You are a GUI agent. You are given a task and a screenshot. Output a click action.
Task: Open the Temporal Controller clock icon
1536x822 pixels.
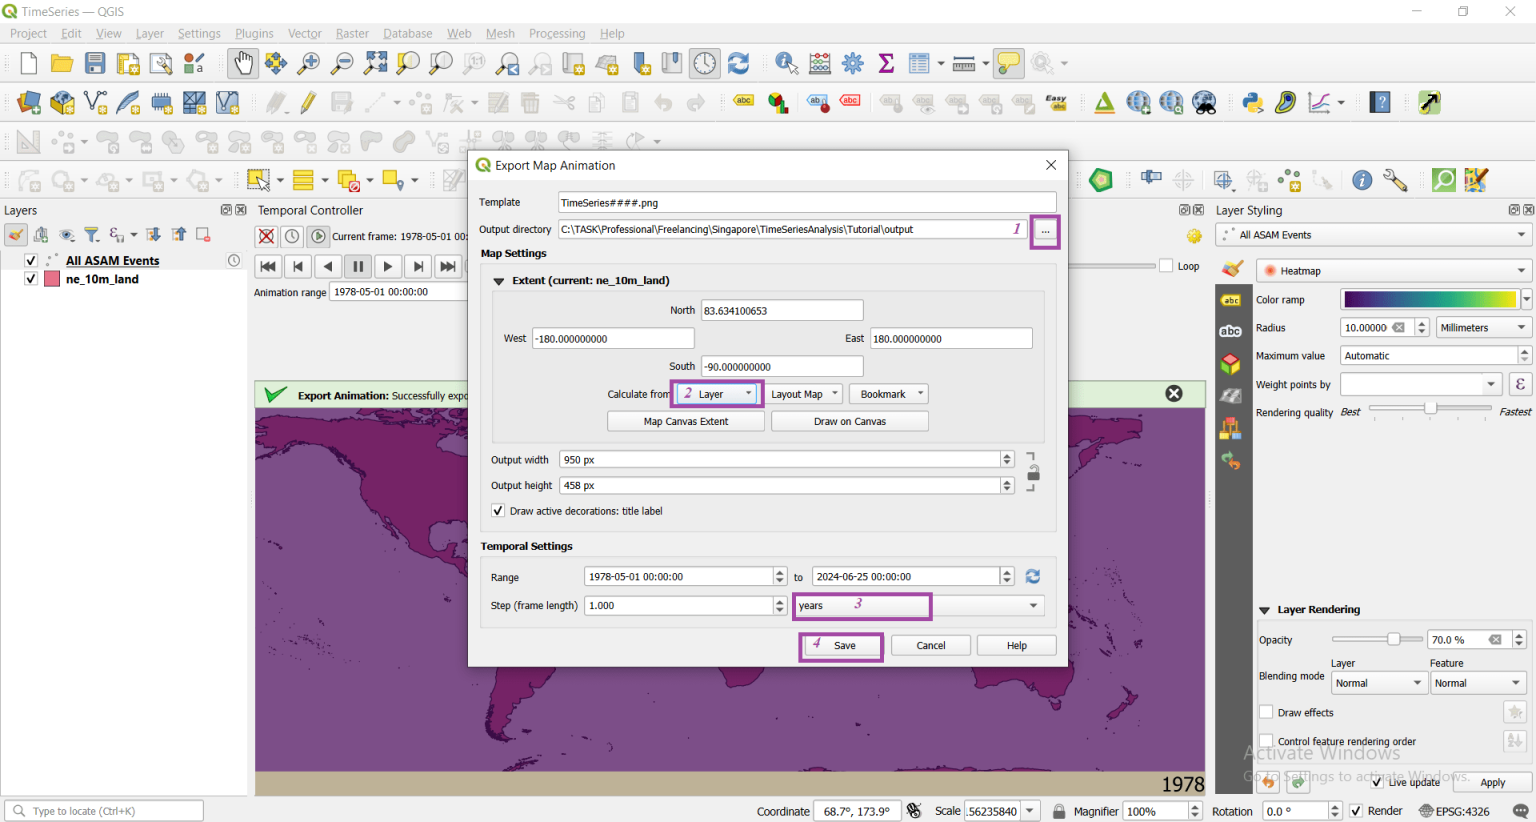click(706, 62)
